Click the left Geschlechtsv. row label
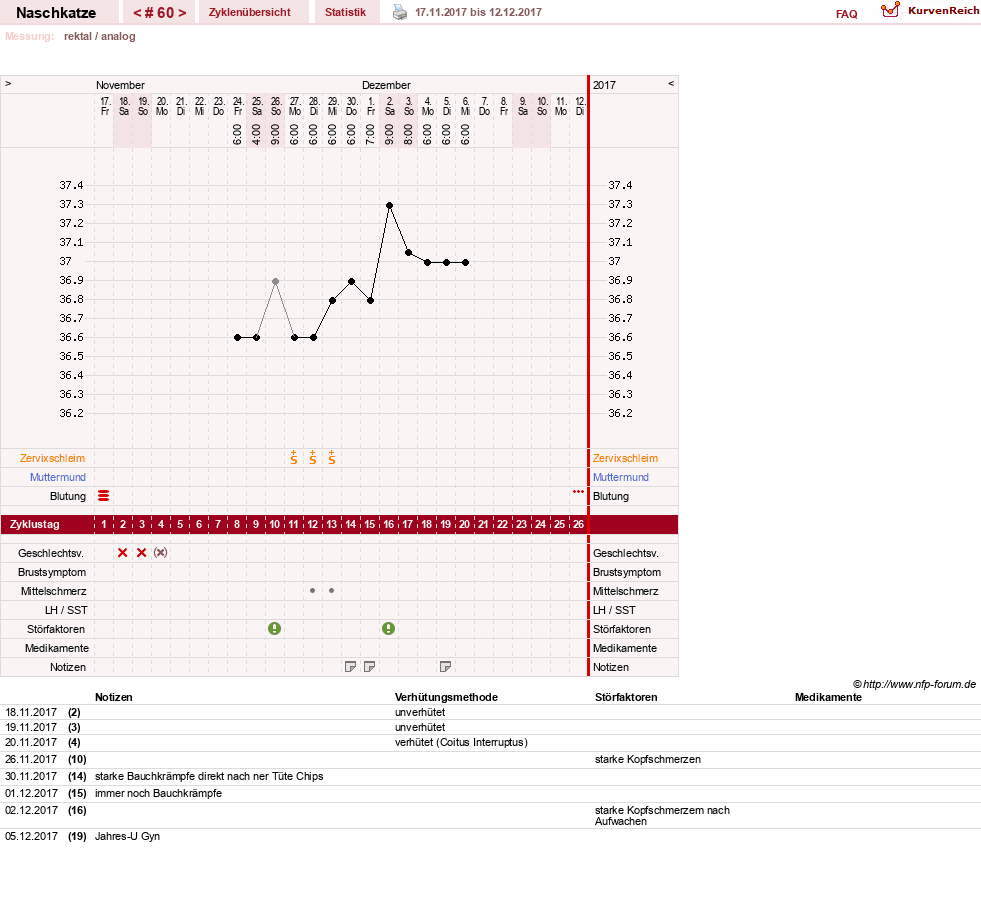Image resolution: width=981 pixels, height=910 pixels. 51,554
